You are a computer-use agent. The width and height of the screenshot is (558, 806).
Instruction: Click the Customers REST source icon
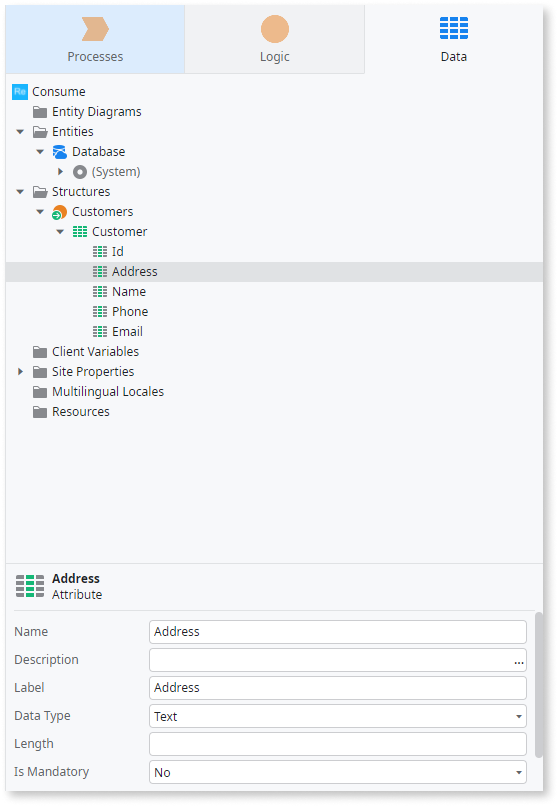(60, 212)
